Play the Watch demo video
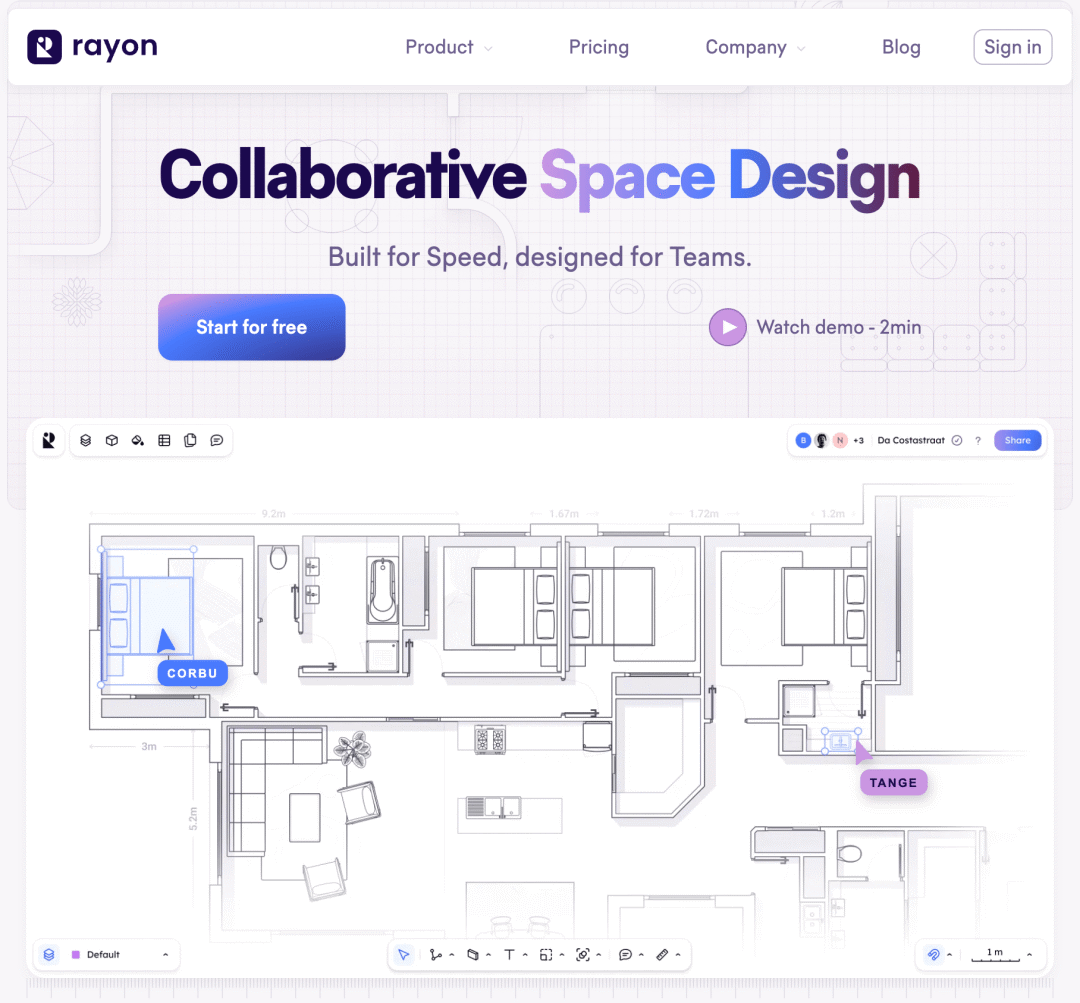1080x1003 pixels. [x=728, y=327]
